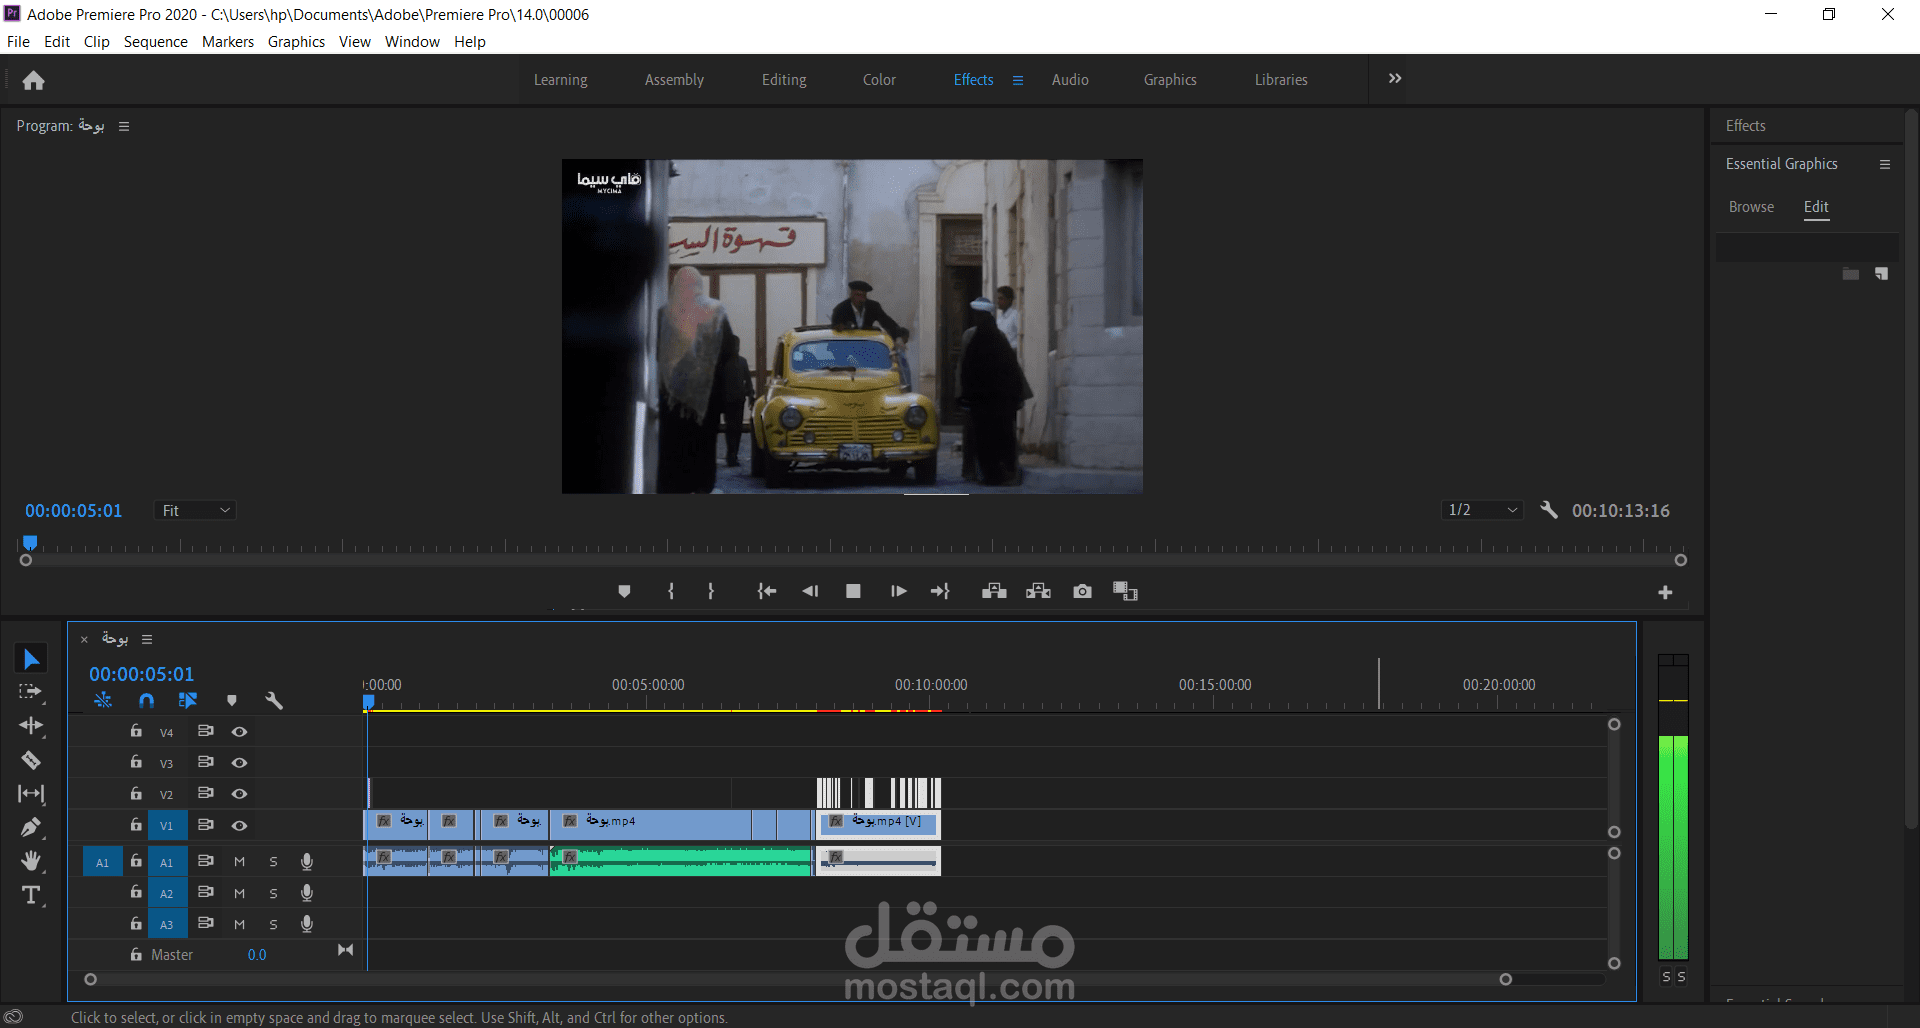Image resolution: width=1920 pixels, height=1028 pixels.
Task: Show overflow workspaces with double chevron
Action: [1395, 79]
